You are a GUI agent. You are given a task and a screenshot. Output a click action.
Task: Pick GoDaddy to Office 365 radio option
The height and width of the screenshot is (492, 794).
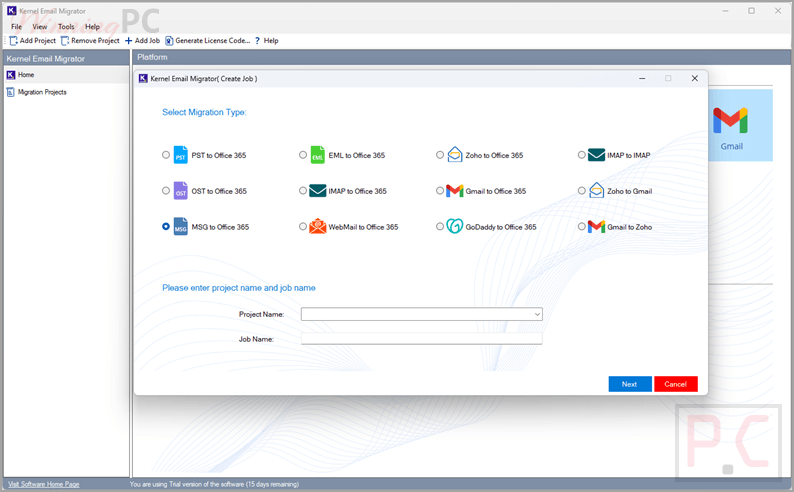tap(440, 226)
